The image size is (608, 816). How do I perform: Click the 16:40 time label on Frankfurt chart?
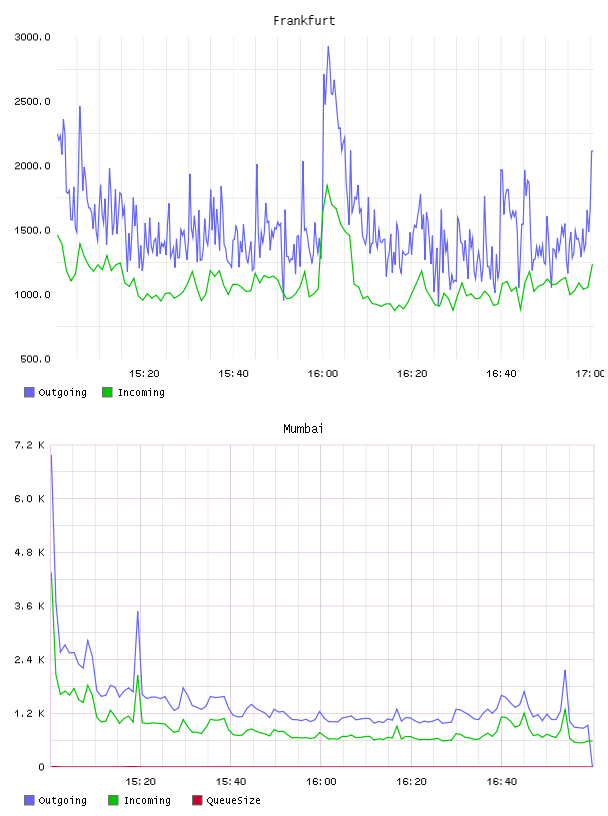tap(501, 374)
